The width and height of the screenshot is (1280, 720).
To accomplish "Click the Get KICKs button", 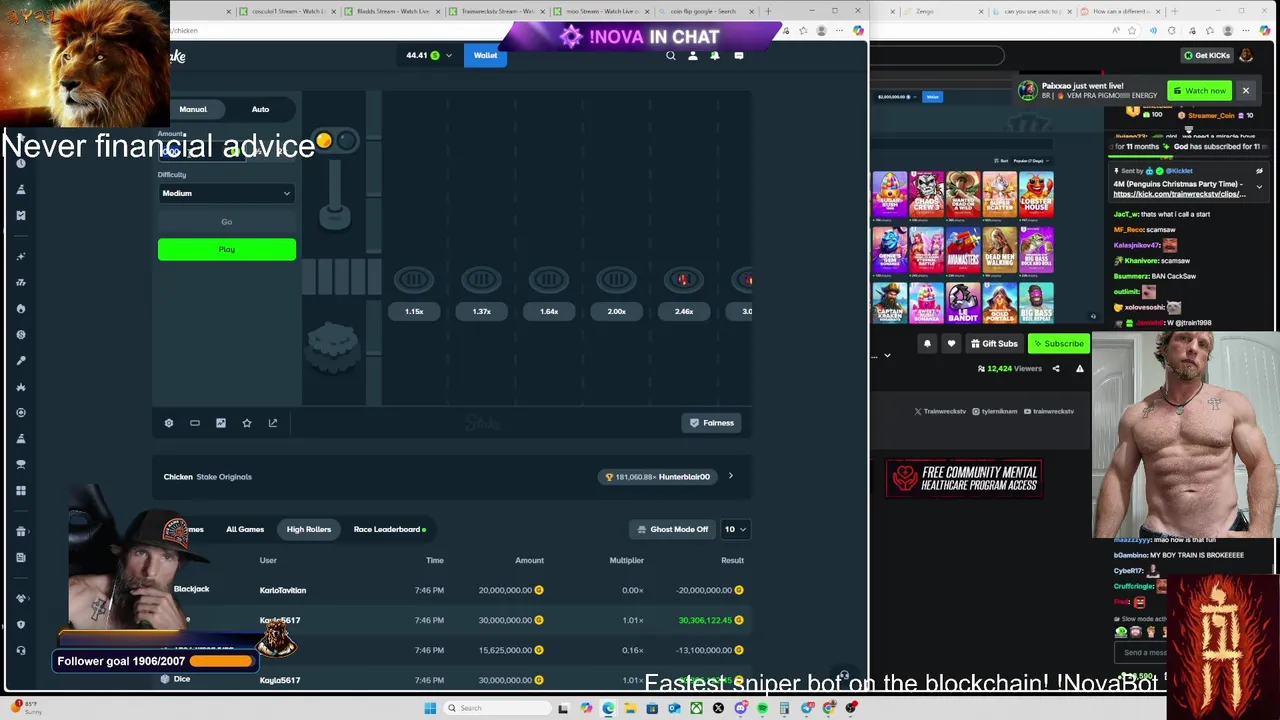I will (x=1206, y=56).
